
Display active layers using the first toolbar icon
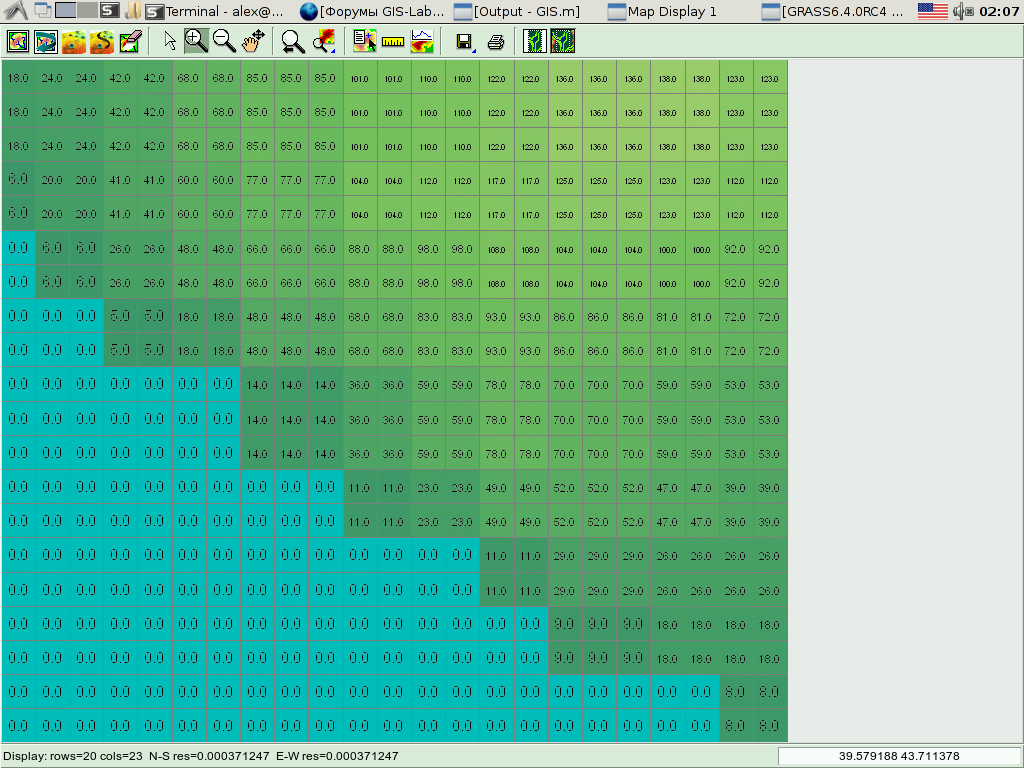coord(15,41)
